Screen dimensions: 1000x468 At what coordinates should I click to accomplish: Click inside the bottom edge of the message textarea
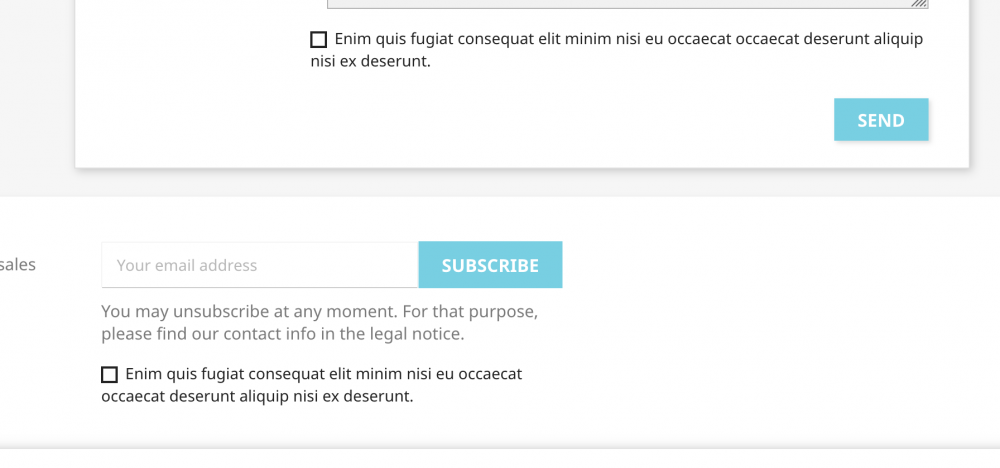pyautogui.click(x=628, y=4)
